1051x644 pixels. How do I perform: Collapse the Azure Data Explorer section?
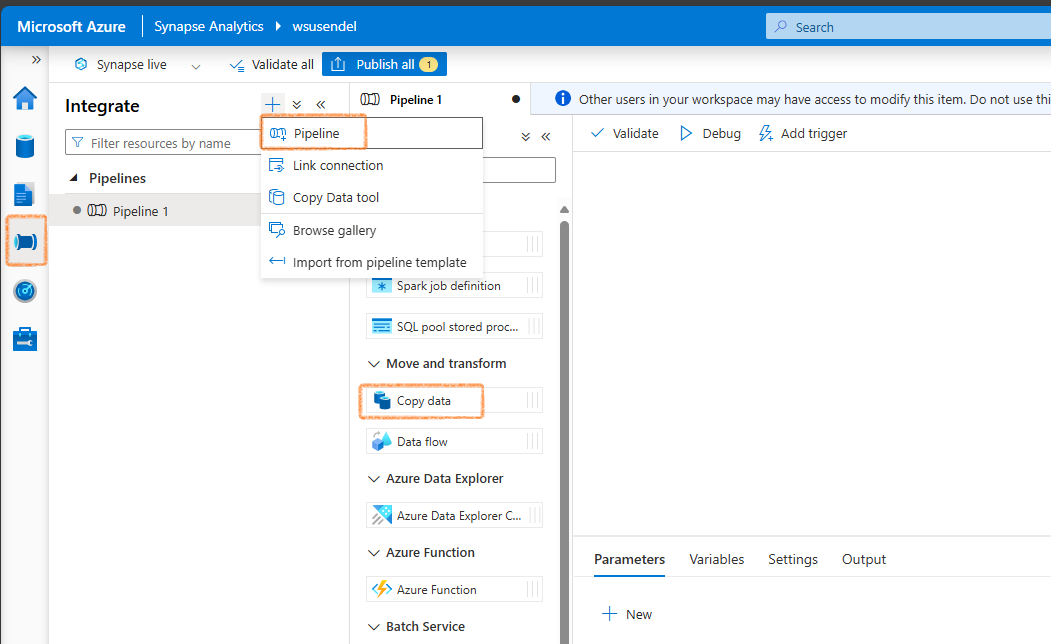[x=373, y=478]
